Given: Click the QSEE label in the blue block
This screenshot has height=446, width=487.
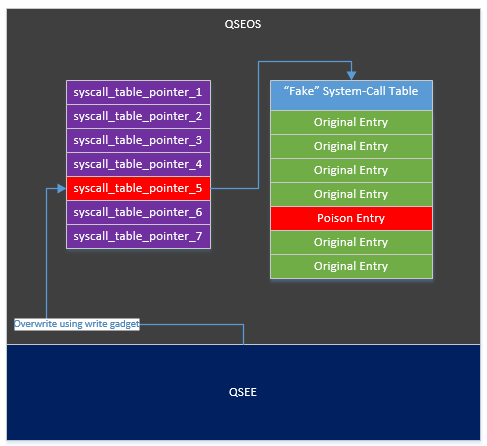Looking at the screenshot, I should [x=243, y=392].
